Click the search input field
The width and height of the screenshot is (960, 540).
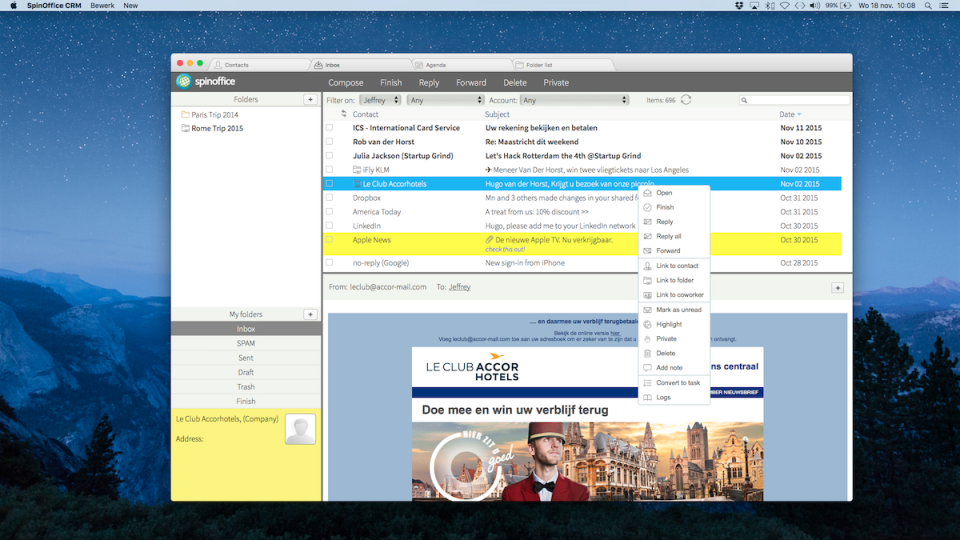pyautogui.click(x=794, y=100)
